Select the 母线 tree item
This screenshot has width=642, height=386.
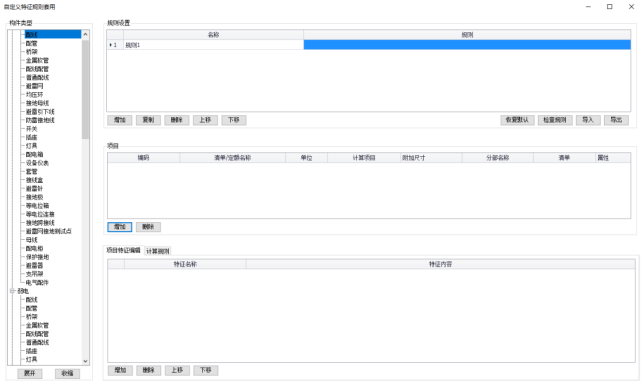point(32,240)
